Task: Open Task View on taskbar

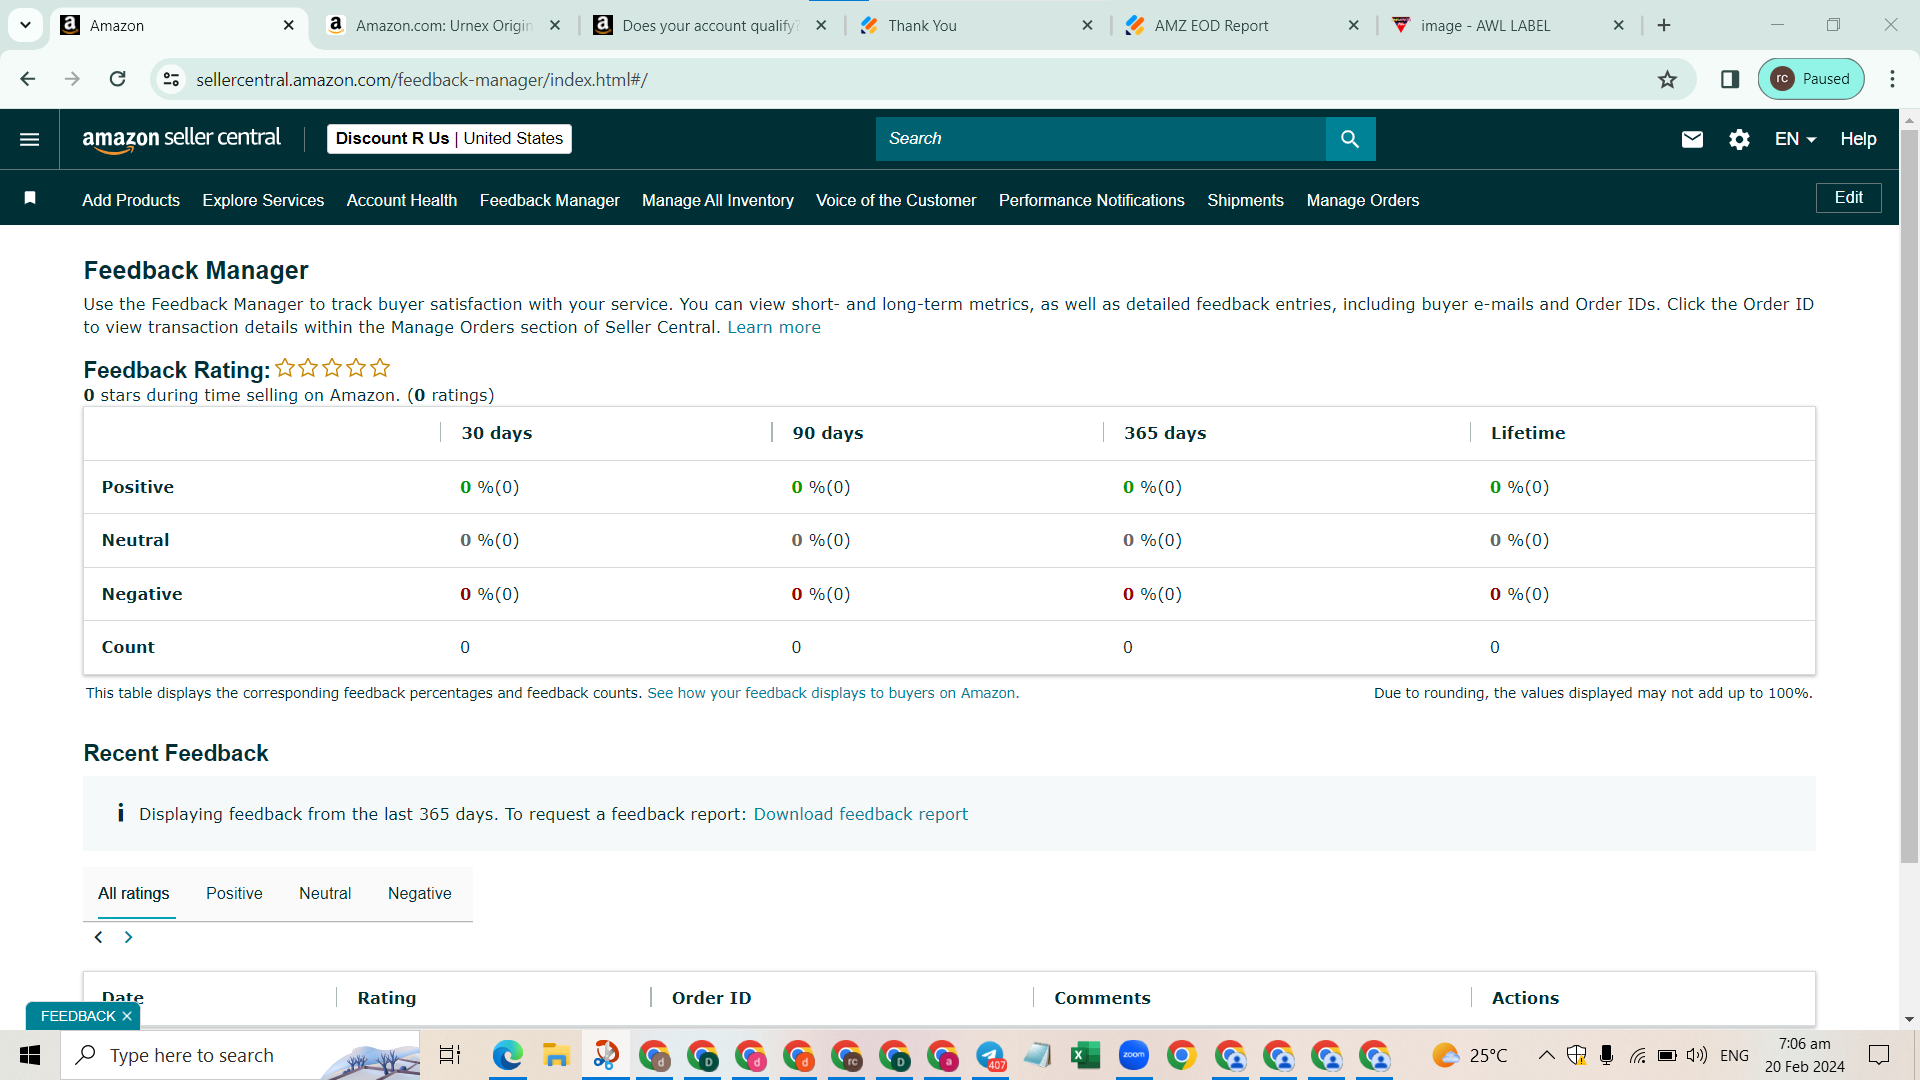Action: coord(450,1055)
